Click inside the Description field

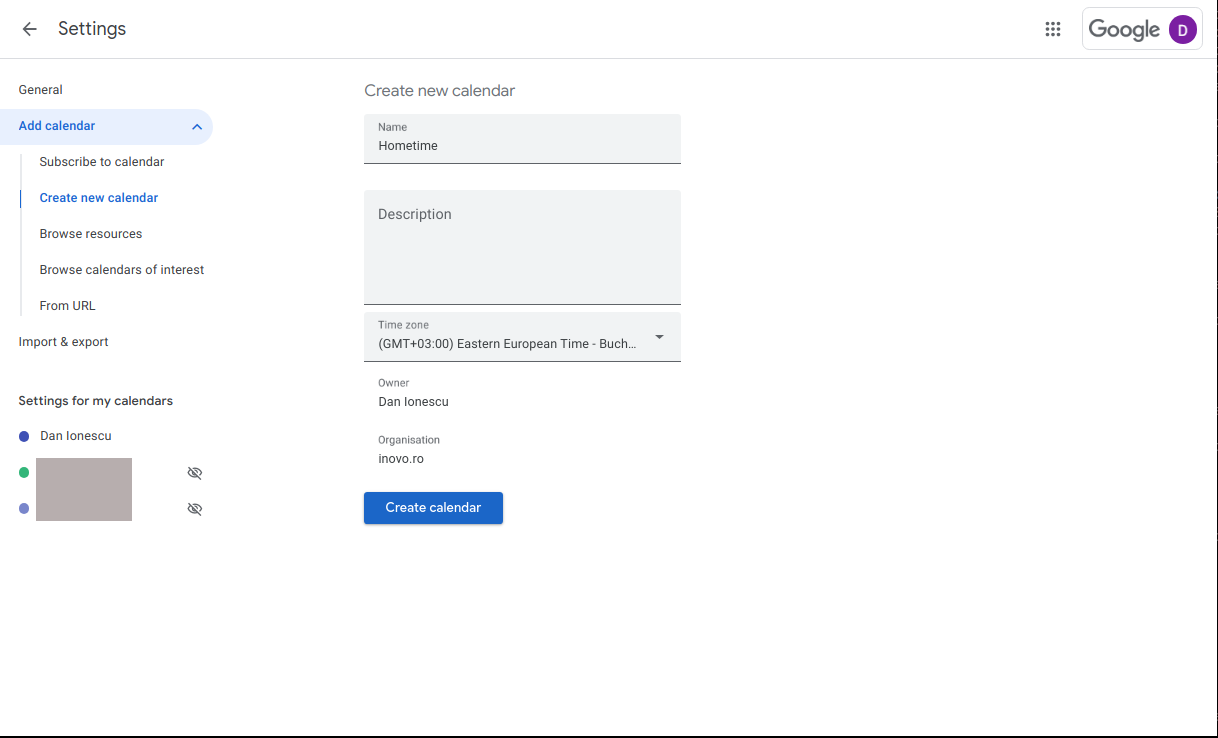(522, 247)
